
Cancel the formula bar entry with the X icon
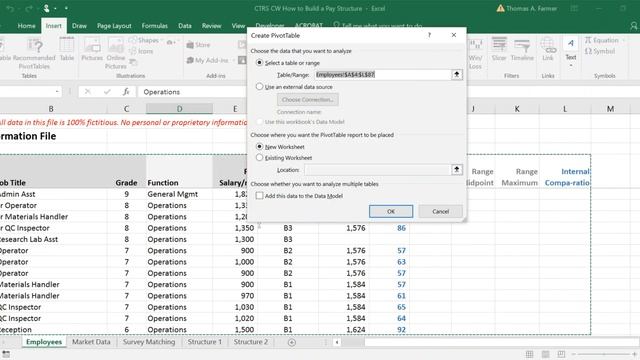[87, 92]
